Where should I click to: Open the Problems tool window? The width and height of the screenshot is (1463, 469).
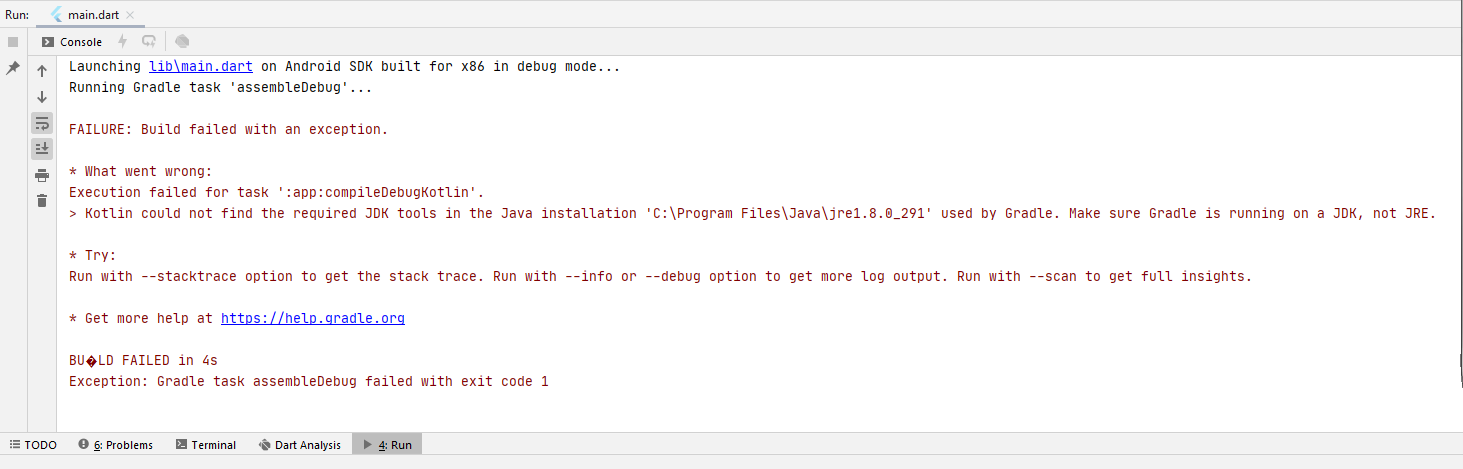[115, 445]
